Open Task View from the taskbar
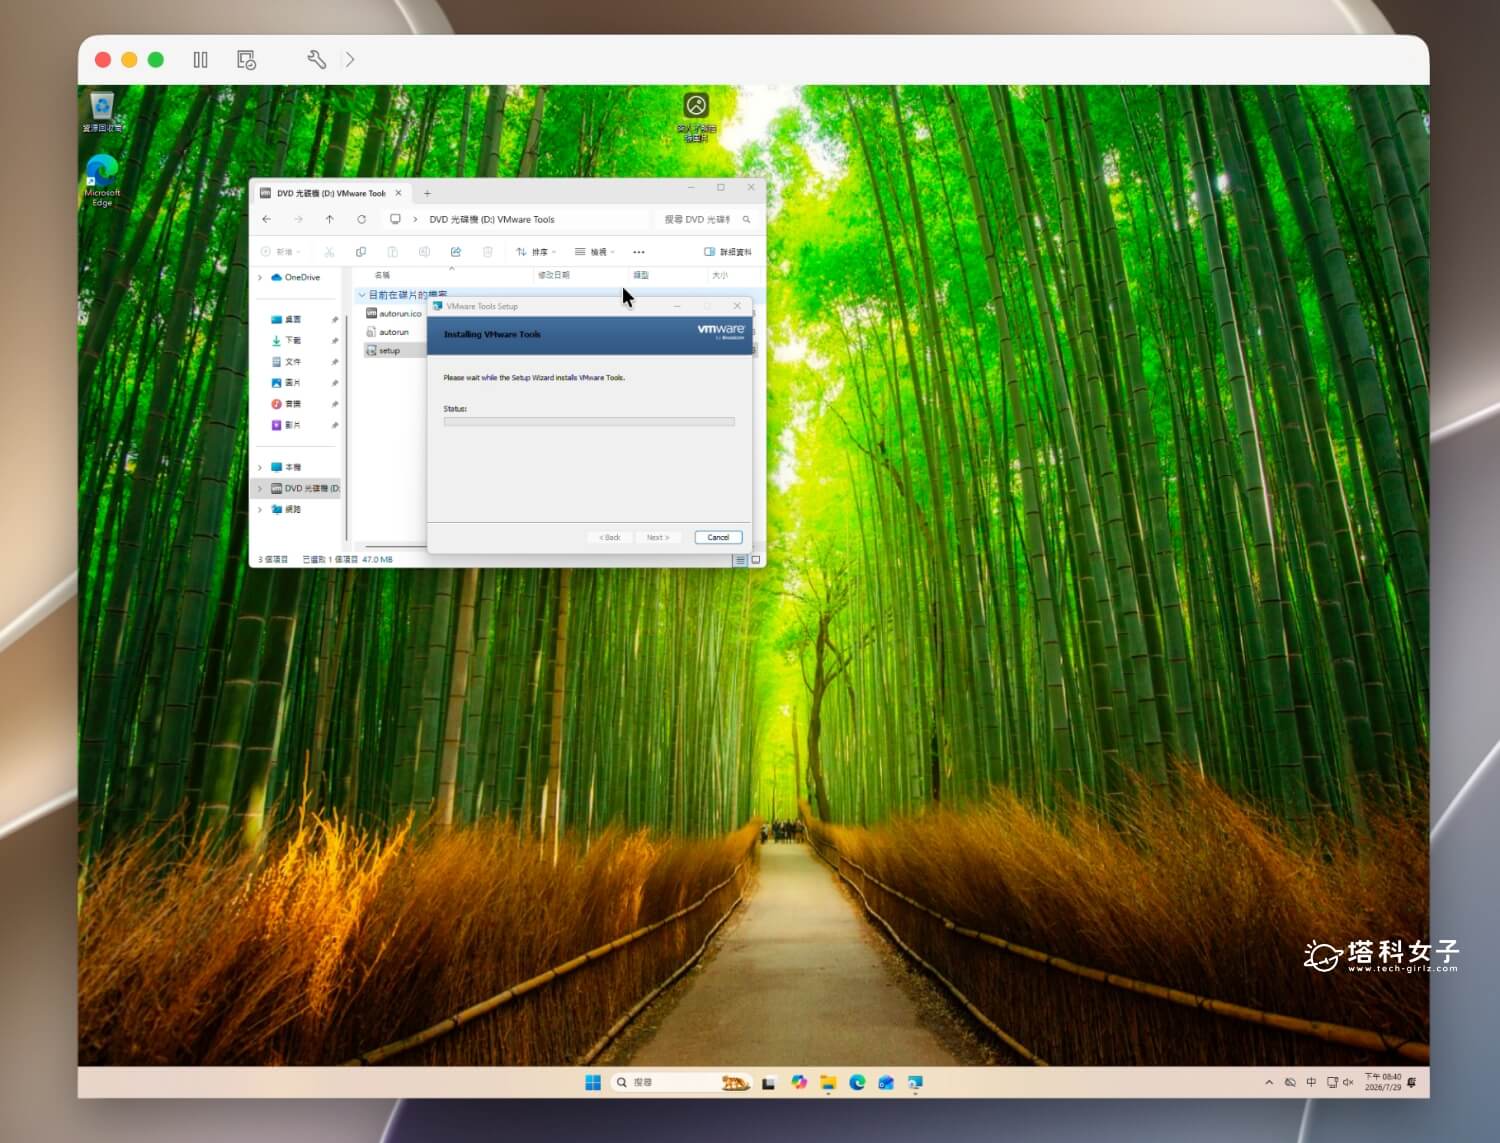The height and width of the screenshot is (1143, 1500). click(768, 1083)
